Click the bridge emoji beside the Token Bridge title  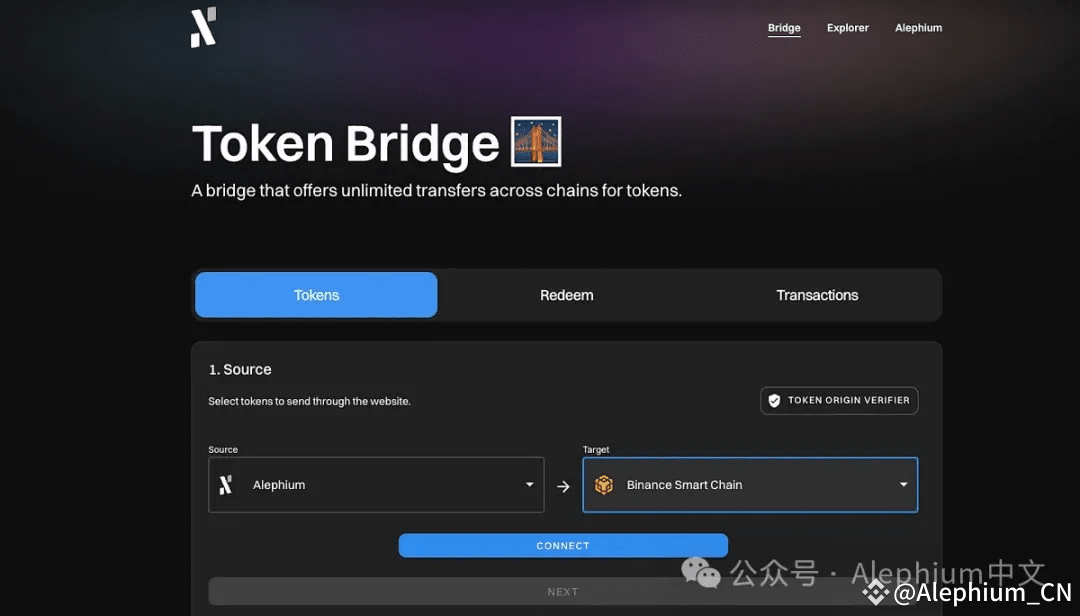536,141
